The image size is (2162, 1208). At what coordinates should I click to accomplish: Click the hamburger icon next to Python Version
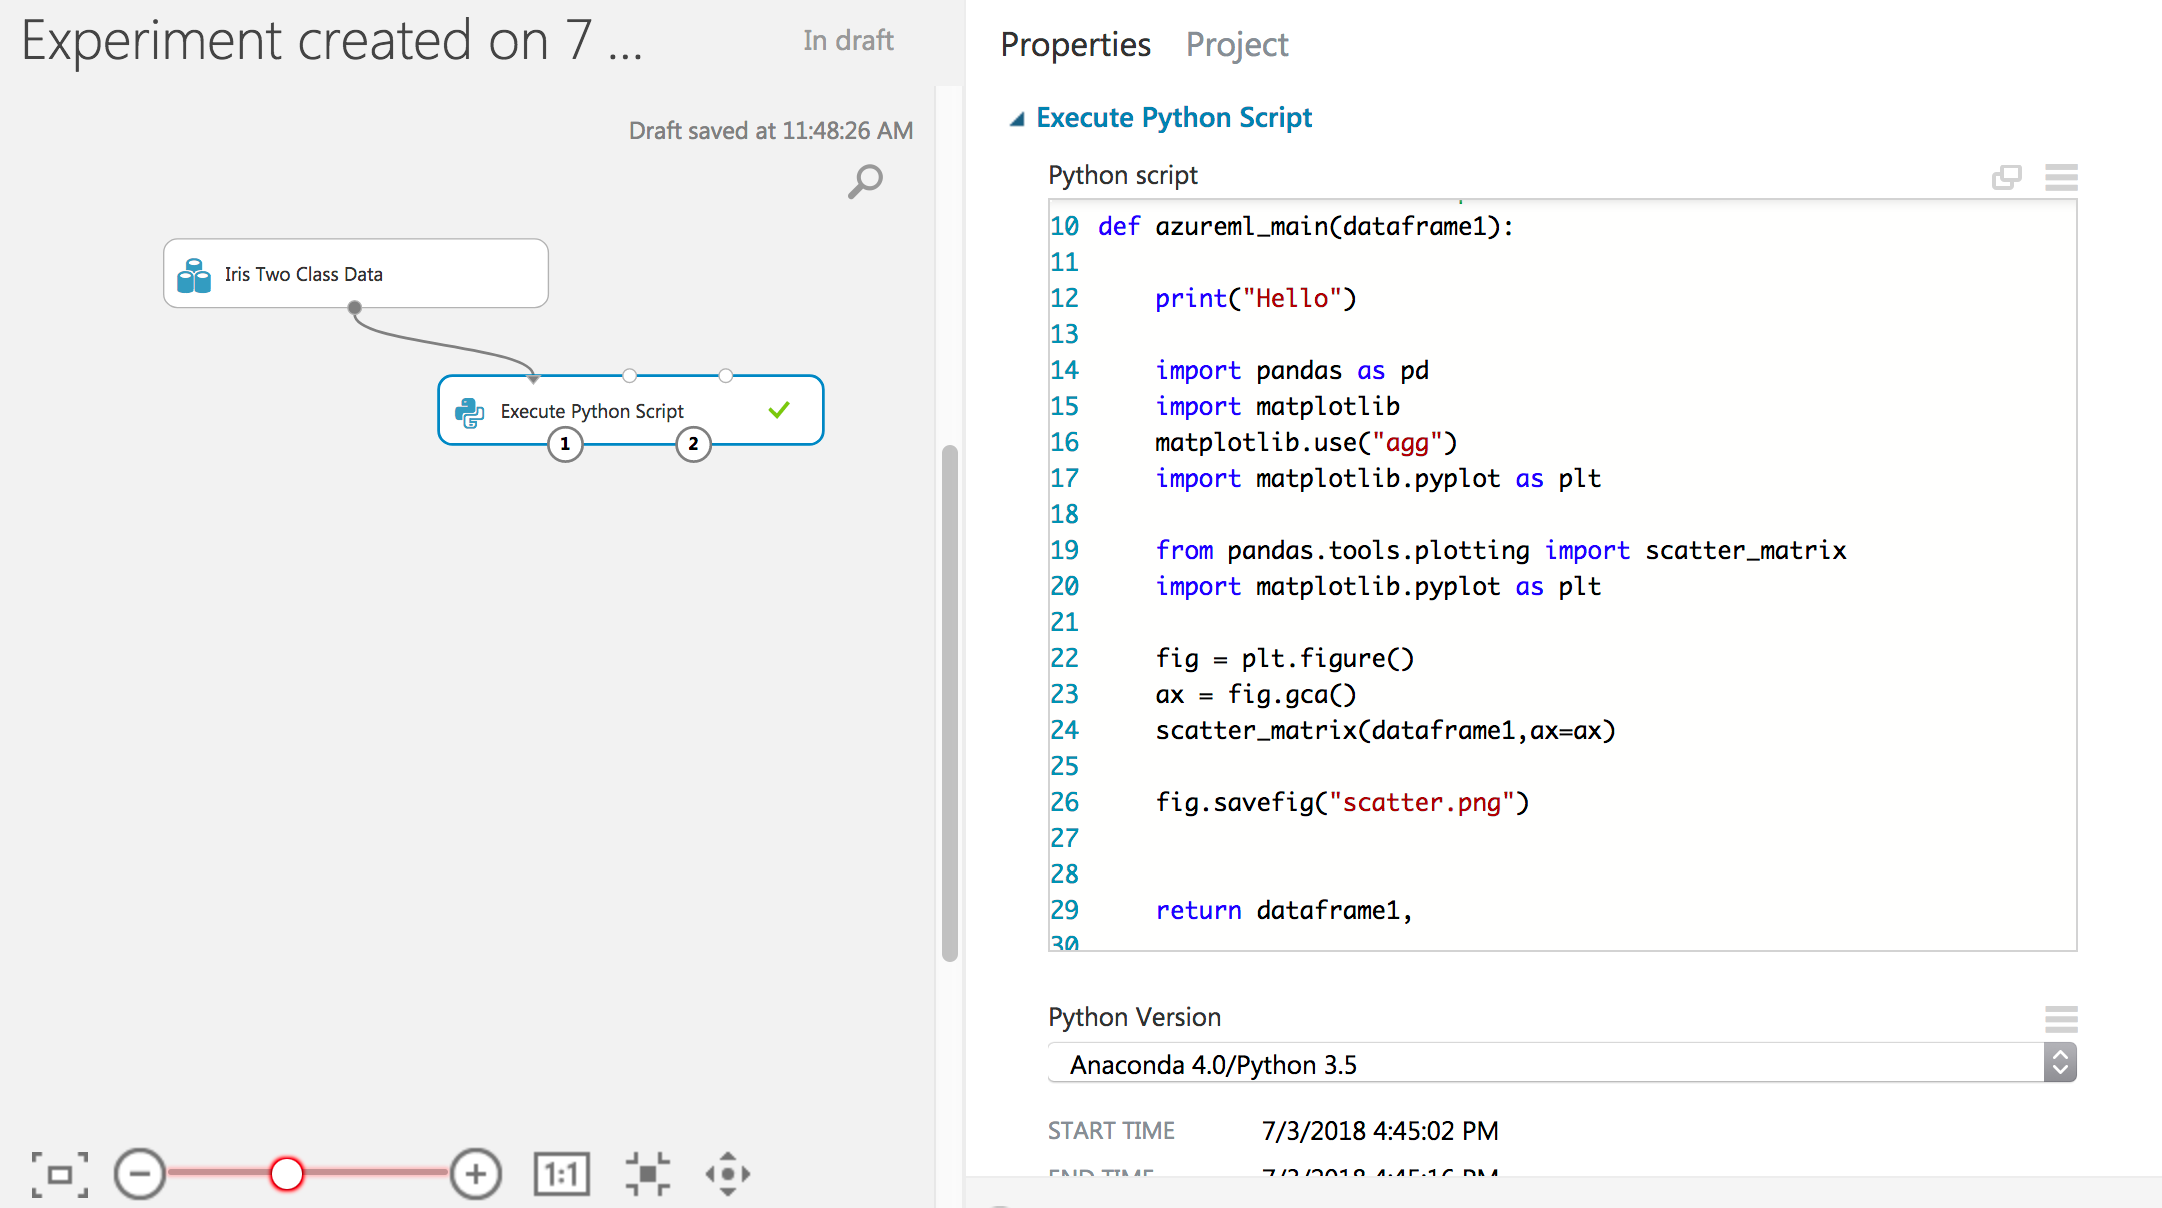[2060, 1019]
